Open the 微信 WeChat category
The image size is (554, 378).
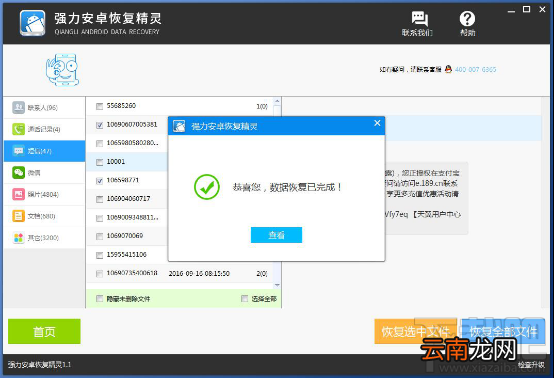coord(44,173)
